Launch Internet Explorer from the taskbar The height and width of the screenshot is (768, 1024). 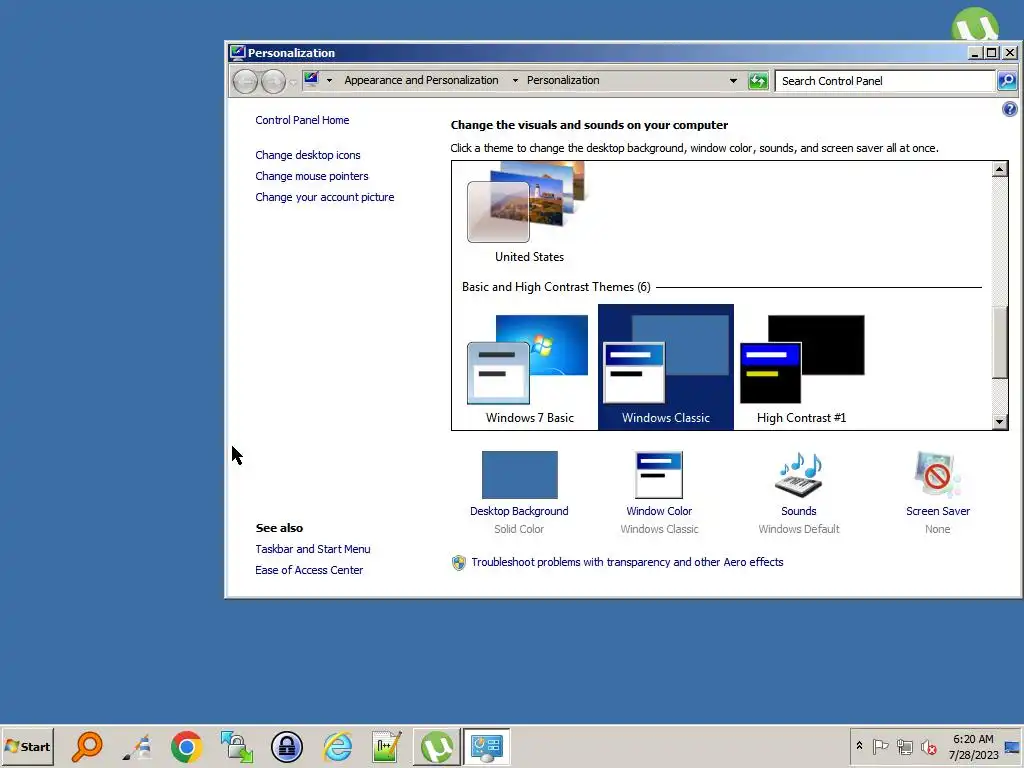338,746
